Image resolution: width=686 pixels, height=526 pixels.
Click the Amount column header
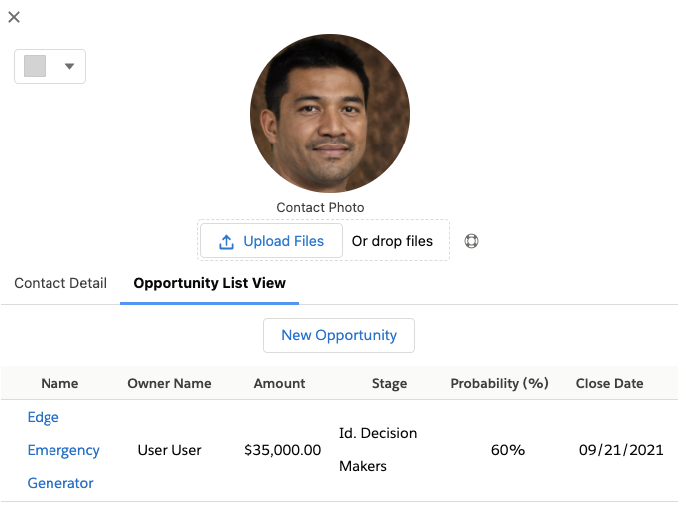click(x=280, y=383)
